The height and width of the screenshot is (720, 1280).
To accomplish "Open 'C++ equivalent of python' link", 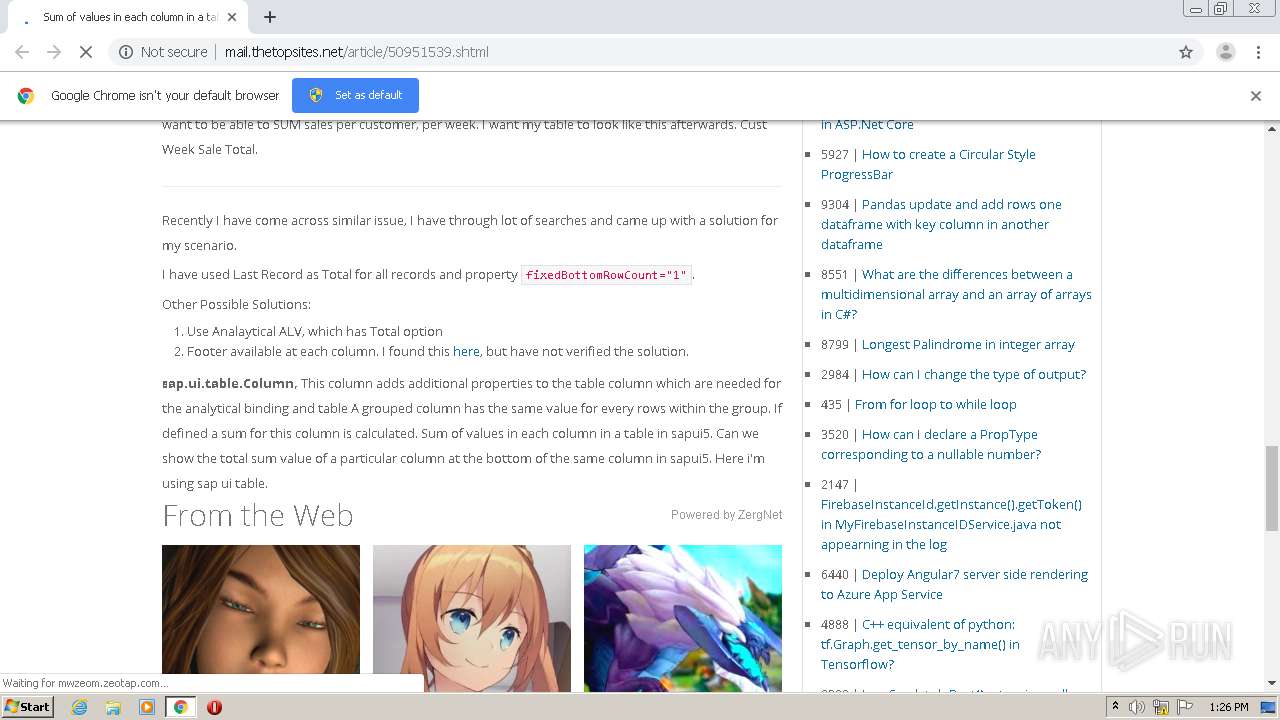I will pyautogui.click(x=920, y=644).
